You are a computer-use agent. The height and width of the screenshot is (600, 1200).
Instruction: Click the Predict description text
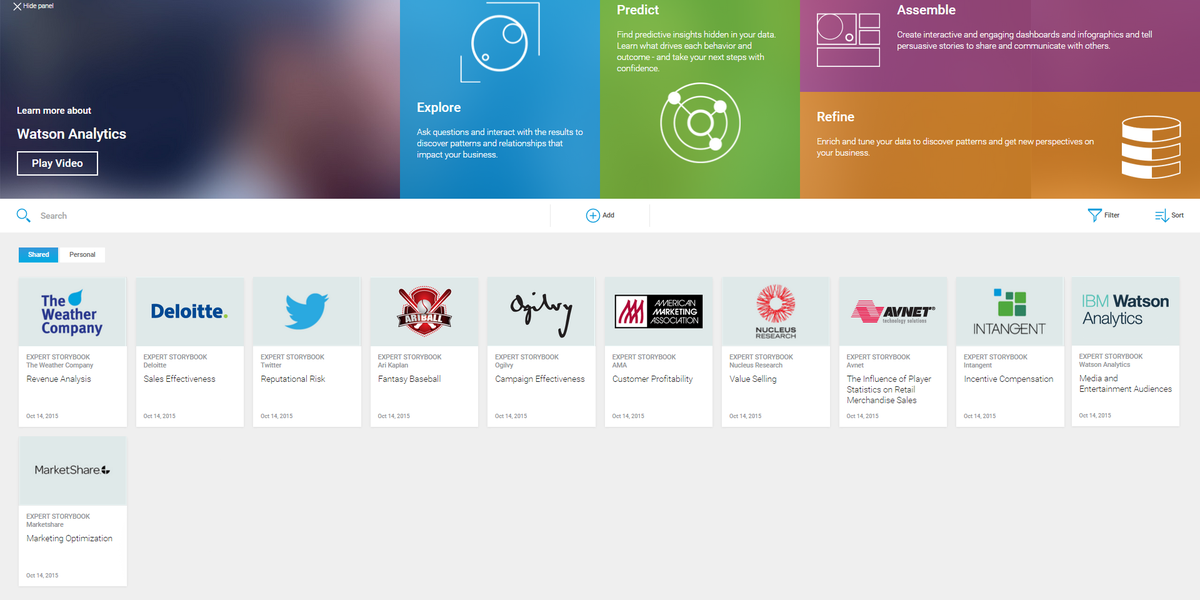[x=696, y=51]
